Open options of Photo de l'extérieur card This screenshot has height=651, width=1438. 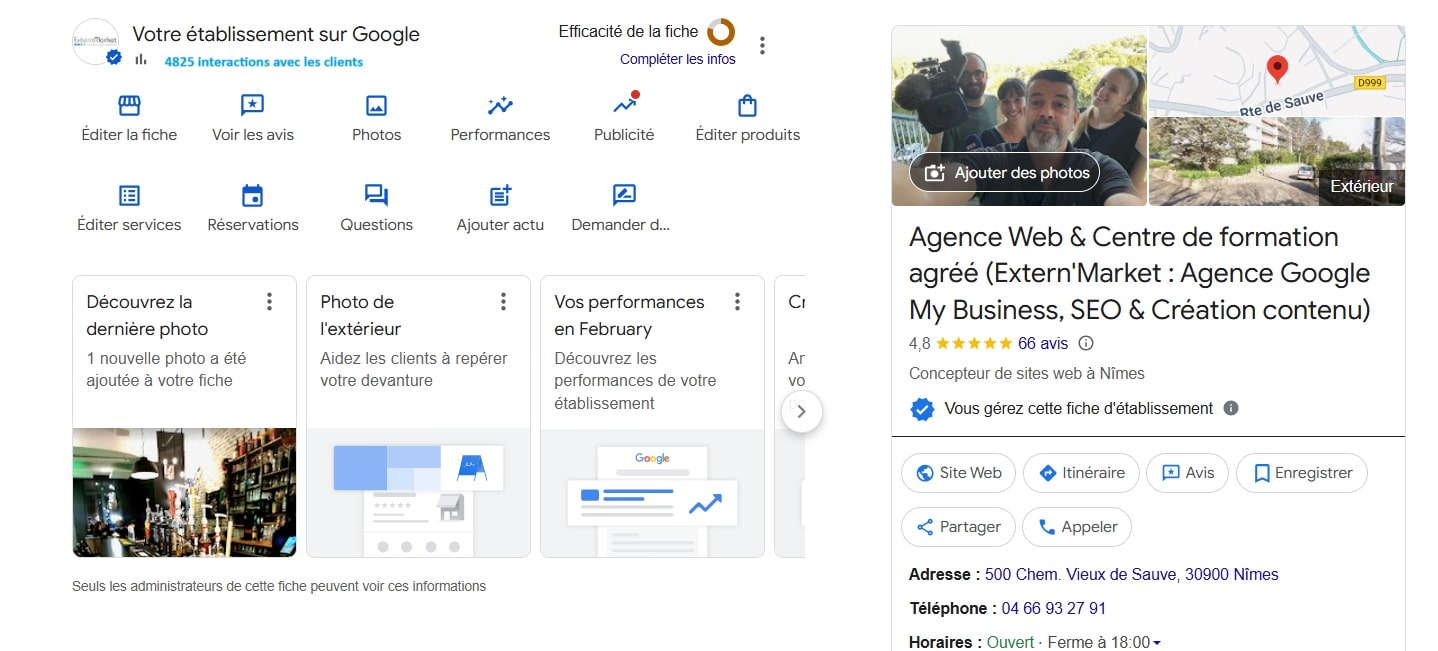503,301
